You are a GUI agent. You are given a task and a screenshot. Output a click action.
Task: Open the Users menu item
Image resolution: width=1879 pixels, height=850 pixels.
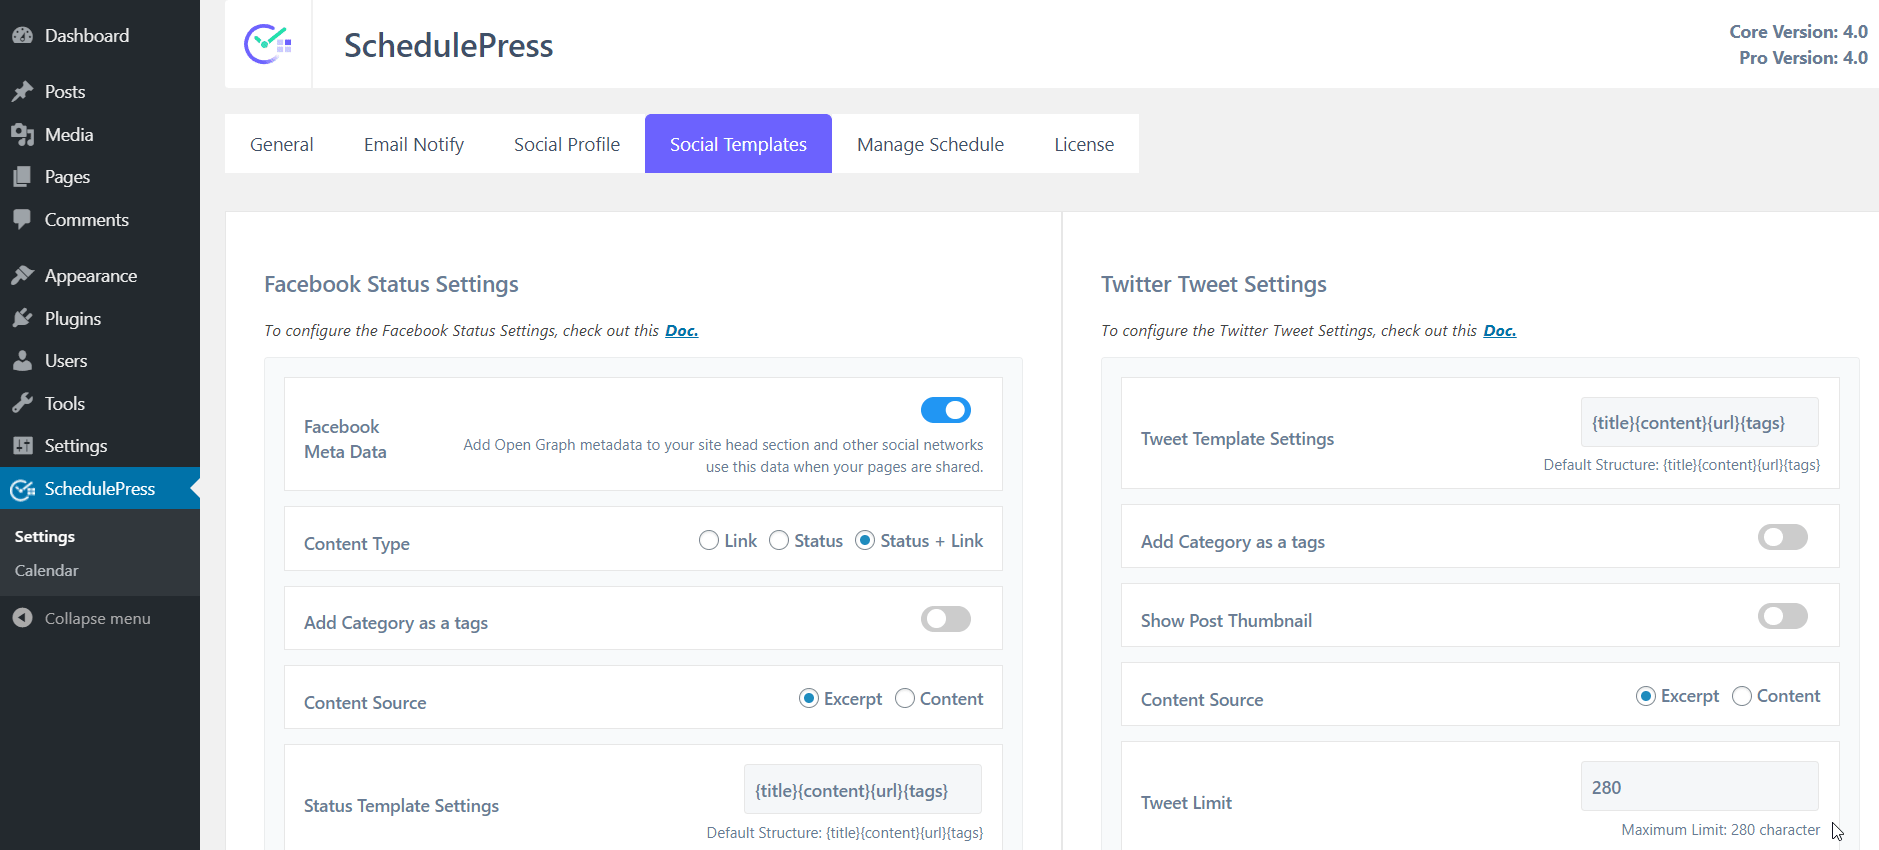100,361
